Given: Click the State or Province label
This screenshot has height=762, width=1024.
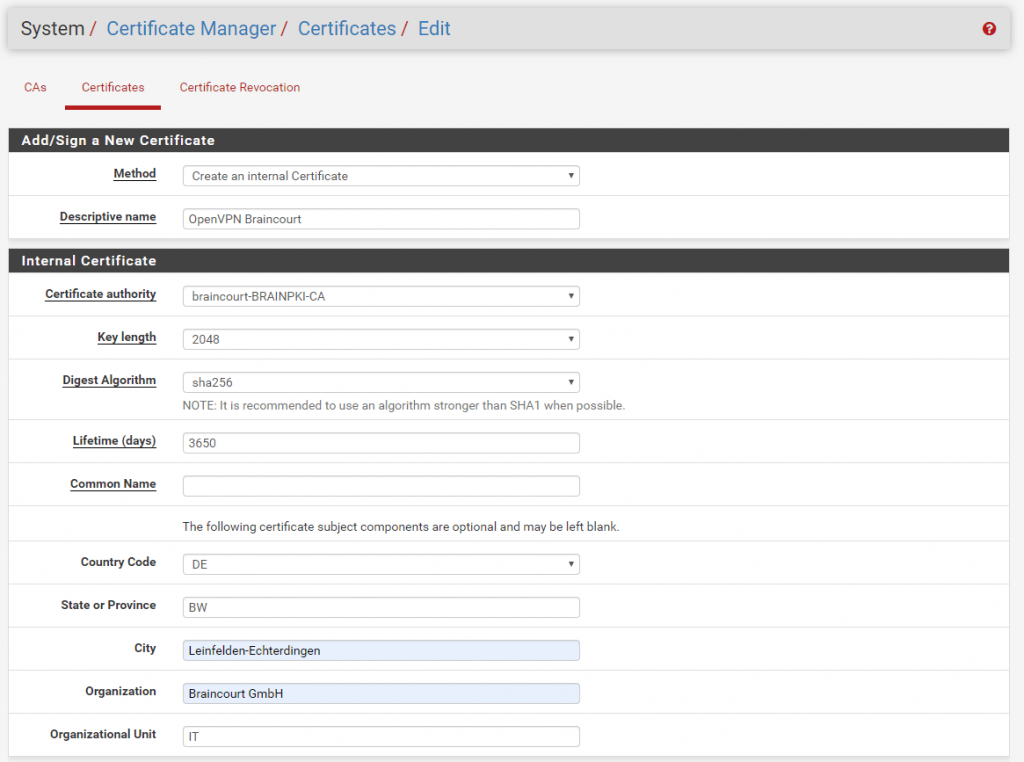Looking at the screenshot, I should (x=108, y=605).
